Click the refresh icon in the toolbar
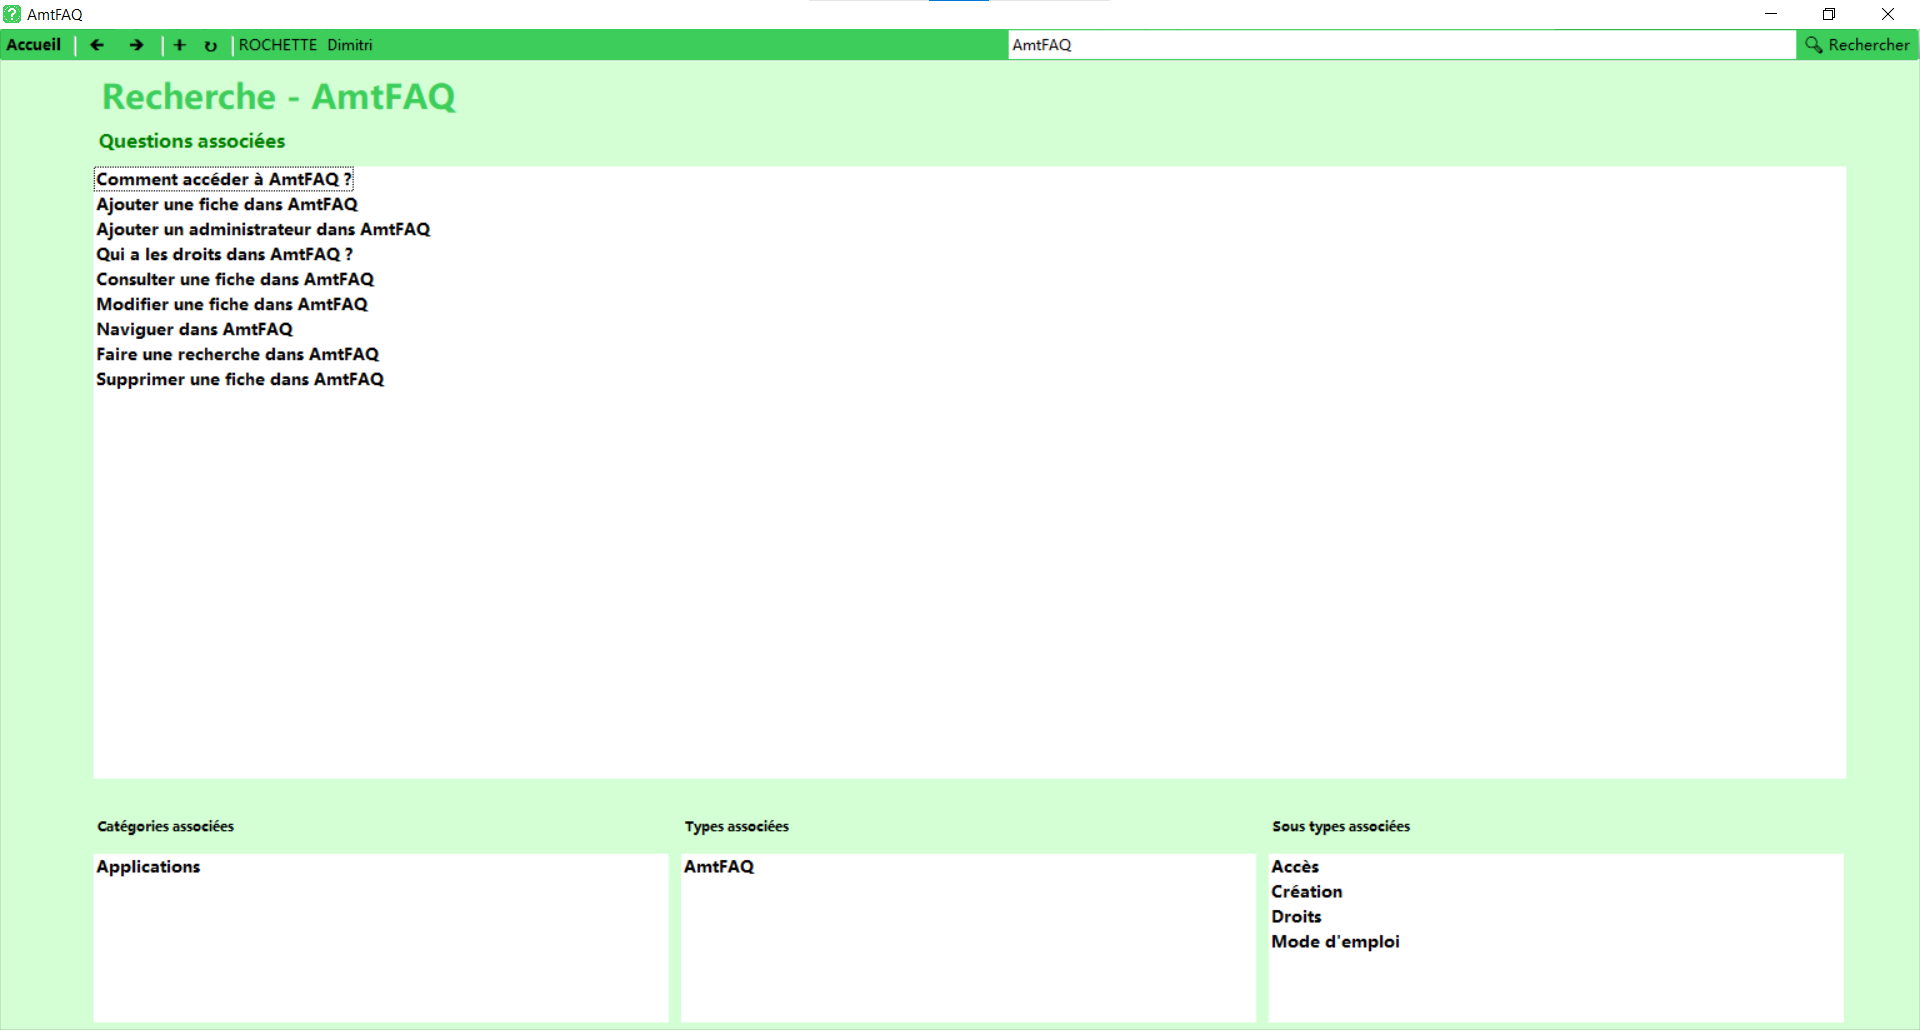This screenshot has width=1920, height=1030. pos(210,46)
